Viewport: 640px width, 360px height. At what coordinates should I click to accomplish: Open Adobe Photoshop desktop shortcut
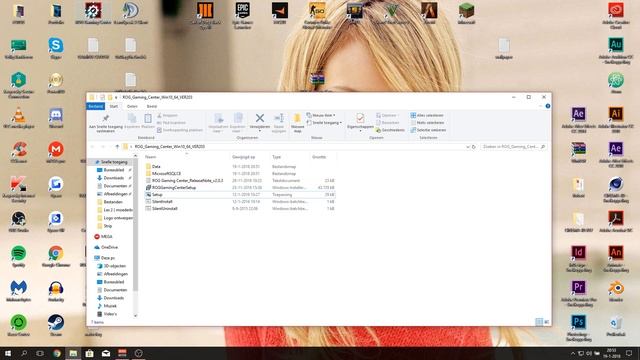pos(578,328)
